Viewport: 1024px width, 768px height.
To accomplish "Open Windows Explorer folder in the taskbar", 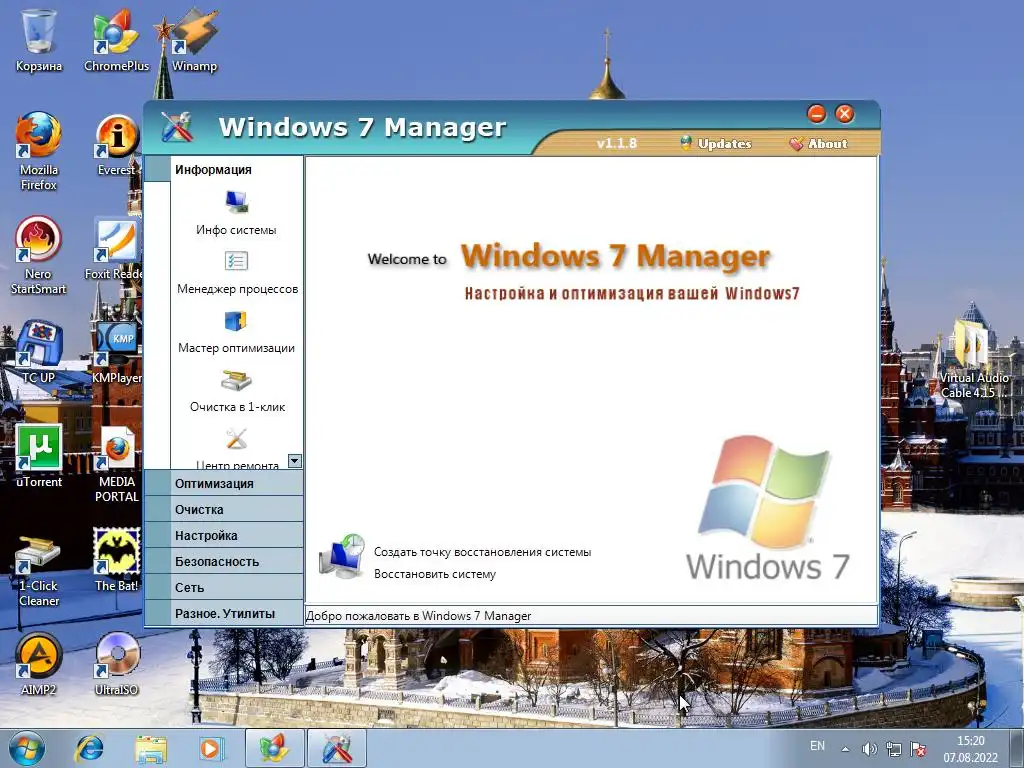I will coord(151,748).
